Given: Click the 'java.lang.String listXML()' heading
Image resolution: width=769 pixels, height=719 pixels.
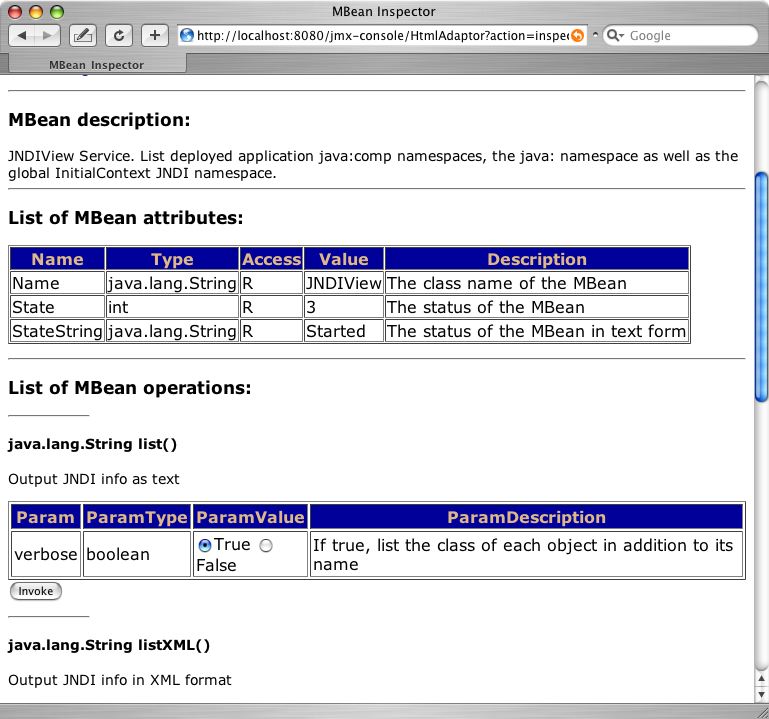Looking at the screenshot, I should (x=109, y=644).
